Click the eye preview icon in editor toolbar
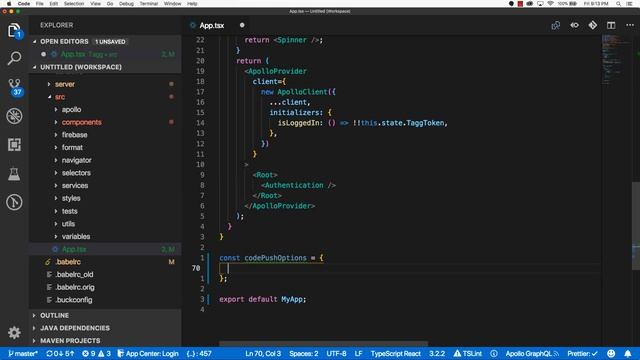Screen dimensions: 640x360 [x=574, y=25]
